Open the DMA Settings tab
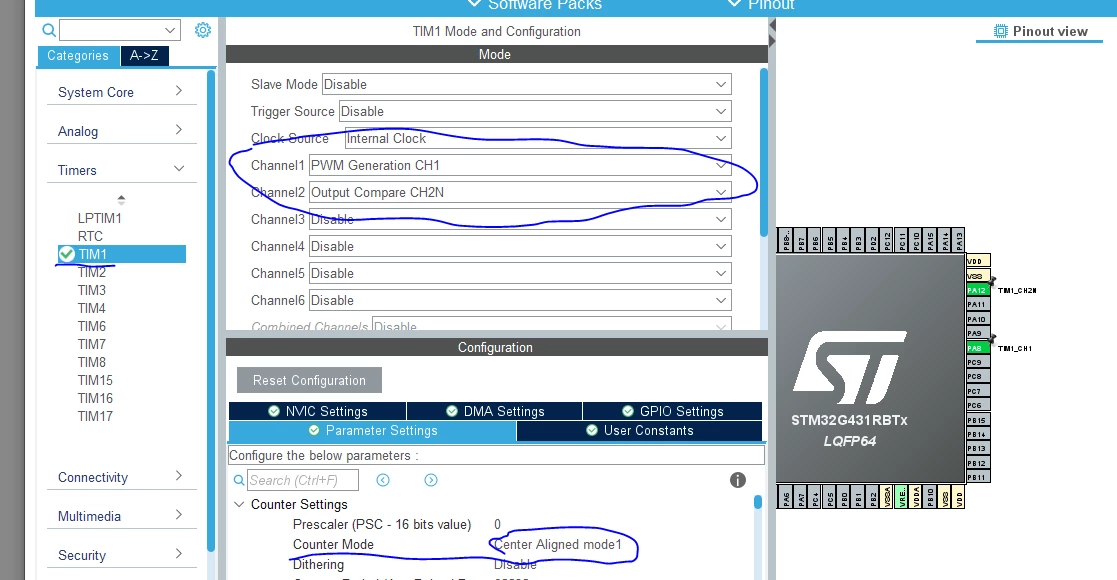This screenshot has width=1117, height=580. (x=495, y=411)
